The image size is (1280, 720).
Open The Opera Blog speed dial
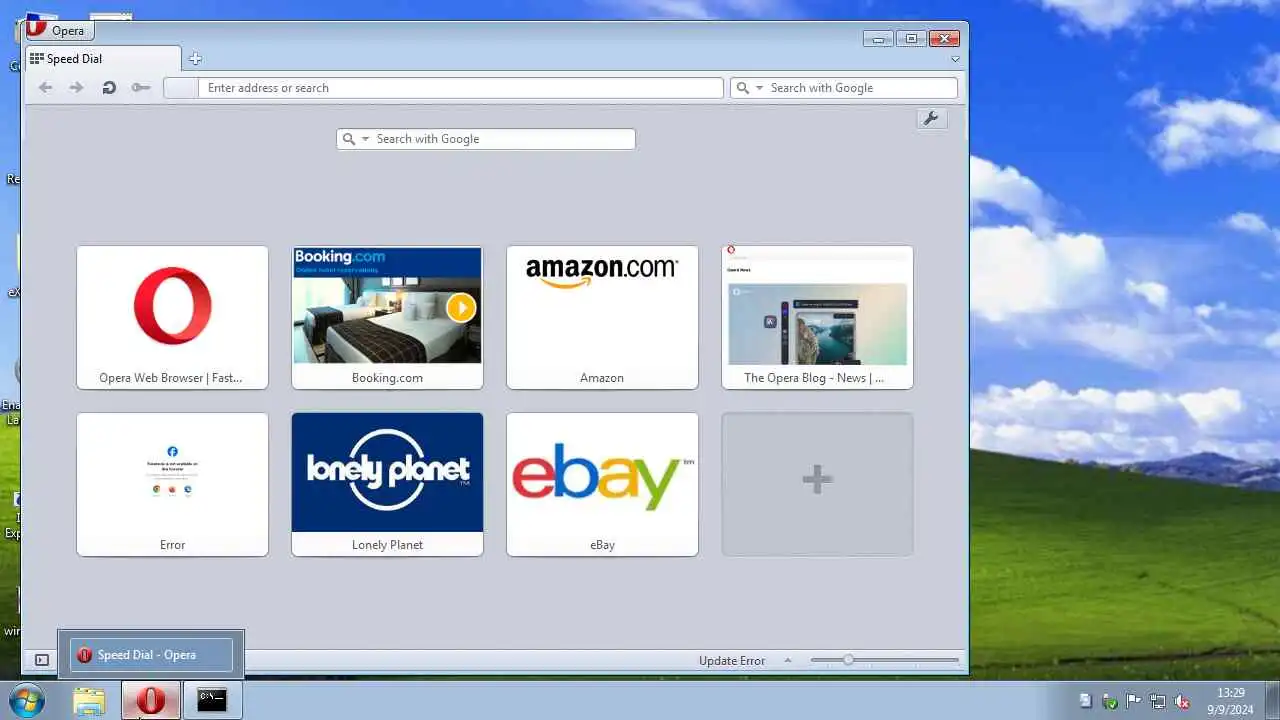click(817, 317)
